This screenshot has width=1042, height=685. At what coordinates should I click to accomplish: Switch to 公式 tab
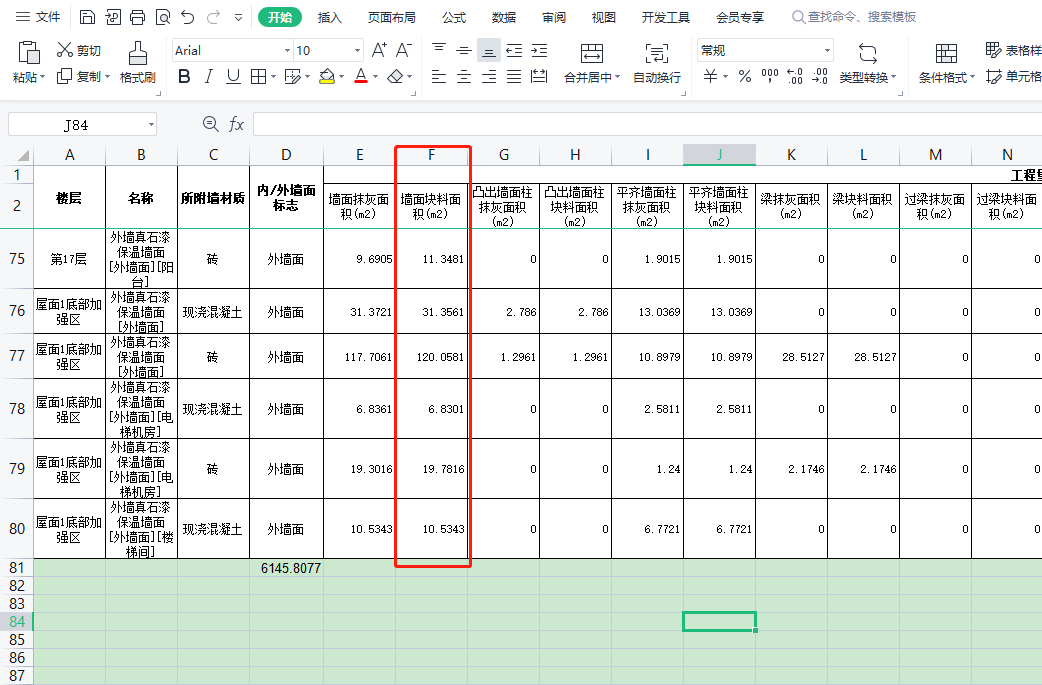point(454,17)
